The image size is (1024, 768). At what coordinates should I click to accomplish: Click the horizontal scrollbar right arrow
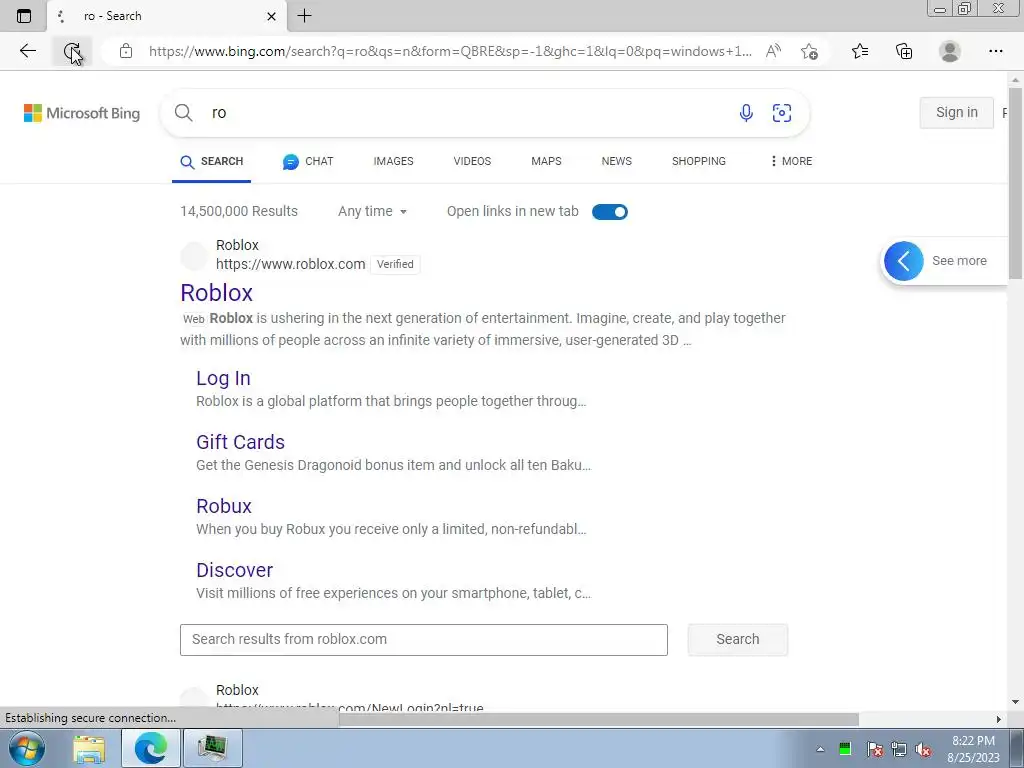(999, 719)
